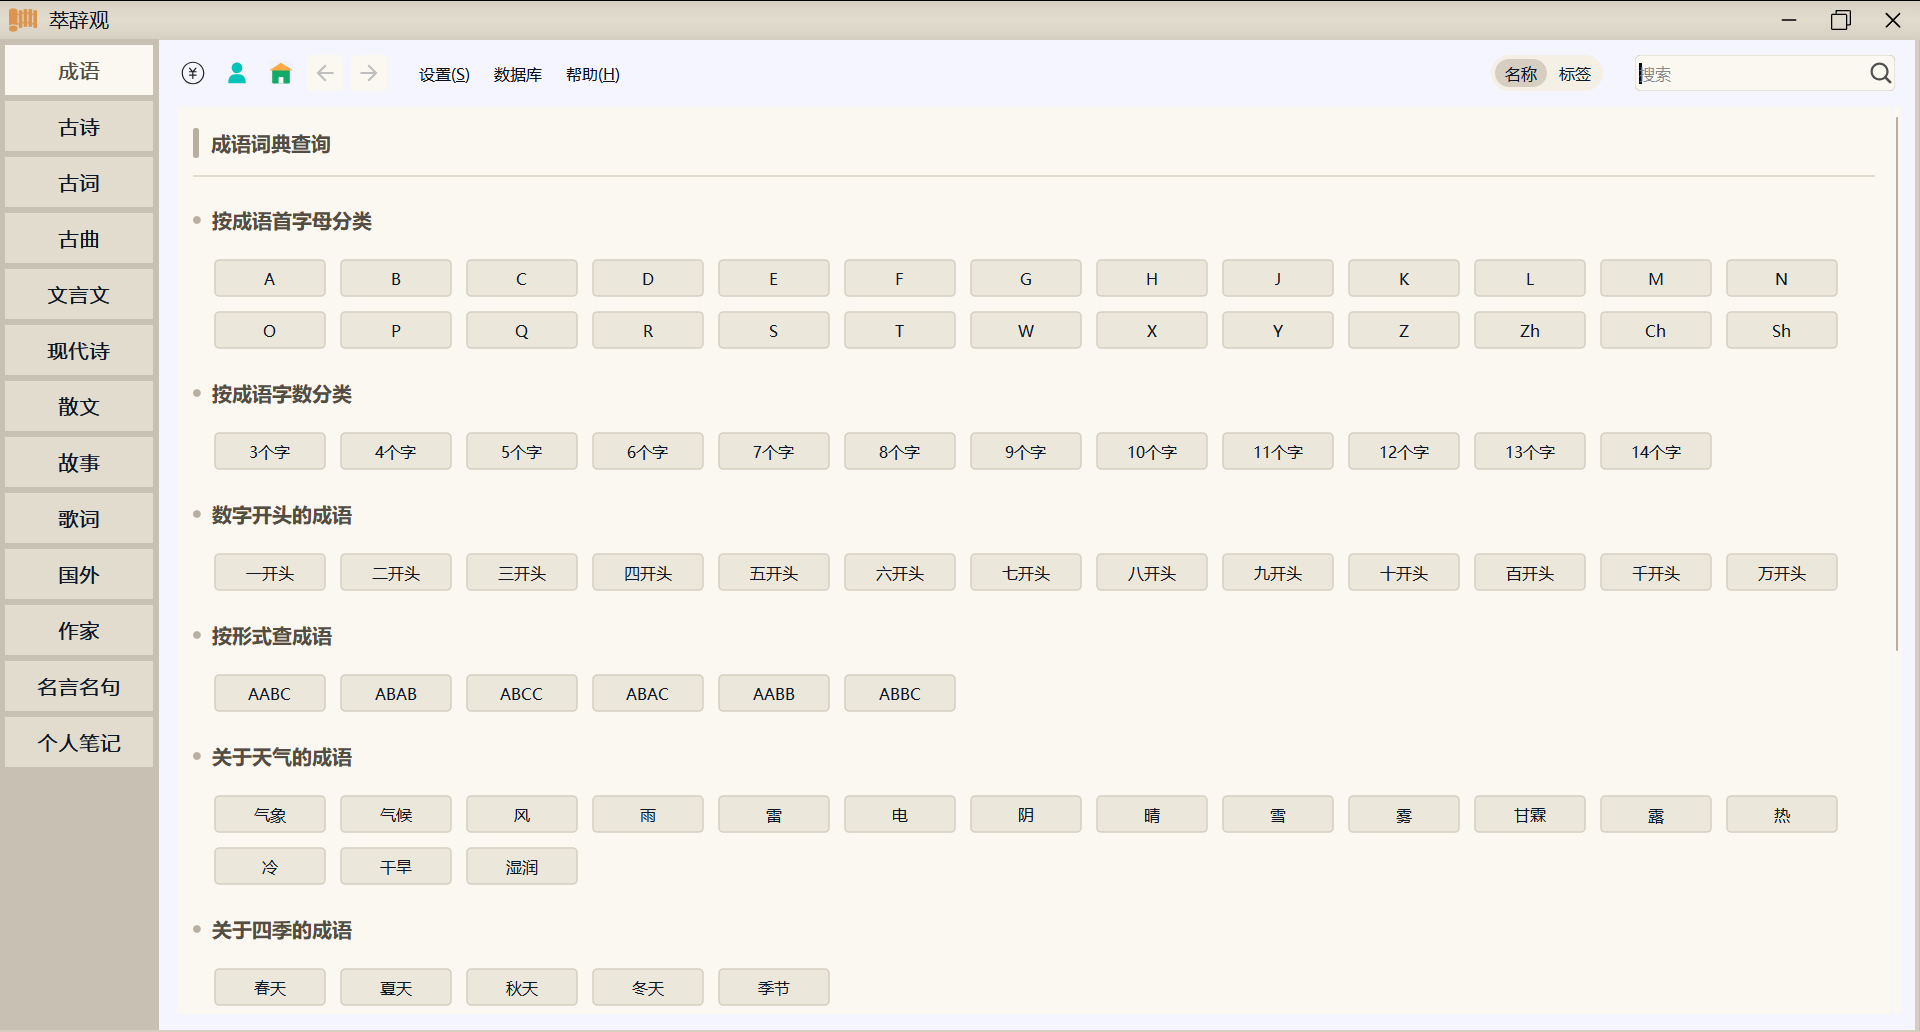Select the 名称 search mode toggle
This screenshot has width=1920, height=1032.
(x=1521, y=74)
